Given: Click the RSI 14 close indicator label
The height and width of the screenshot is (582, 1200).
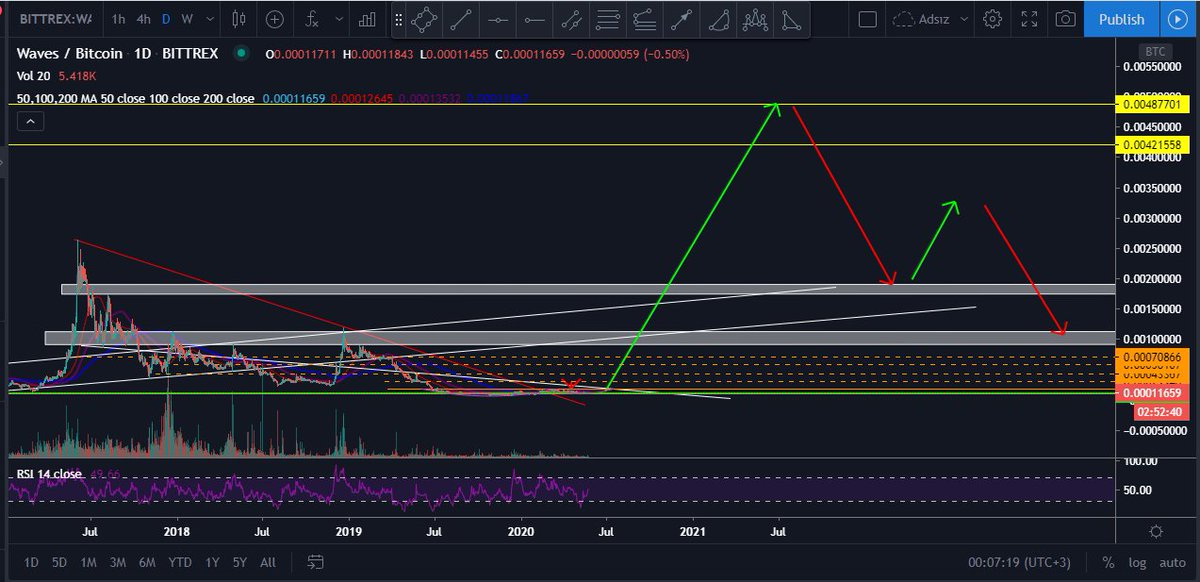Looking at the screenshot, I should (48, 474).
